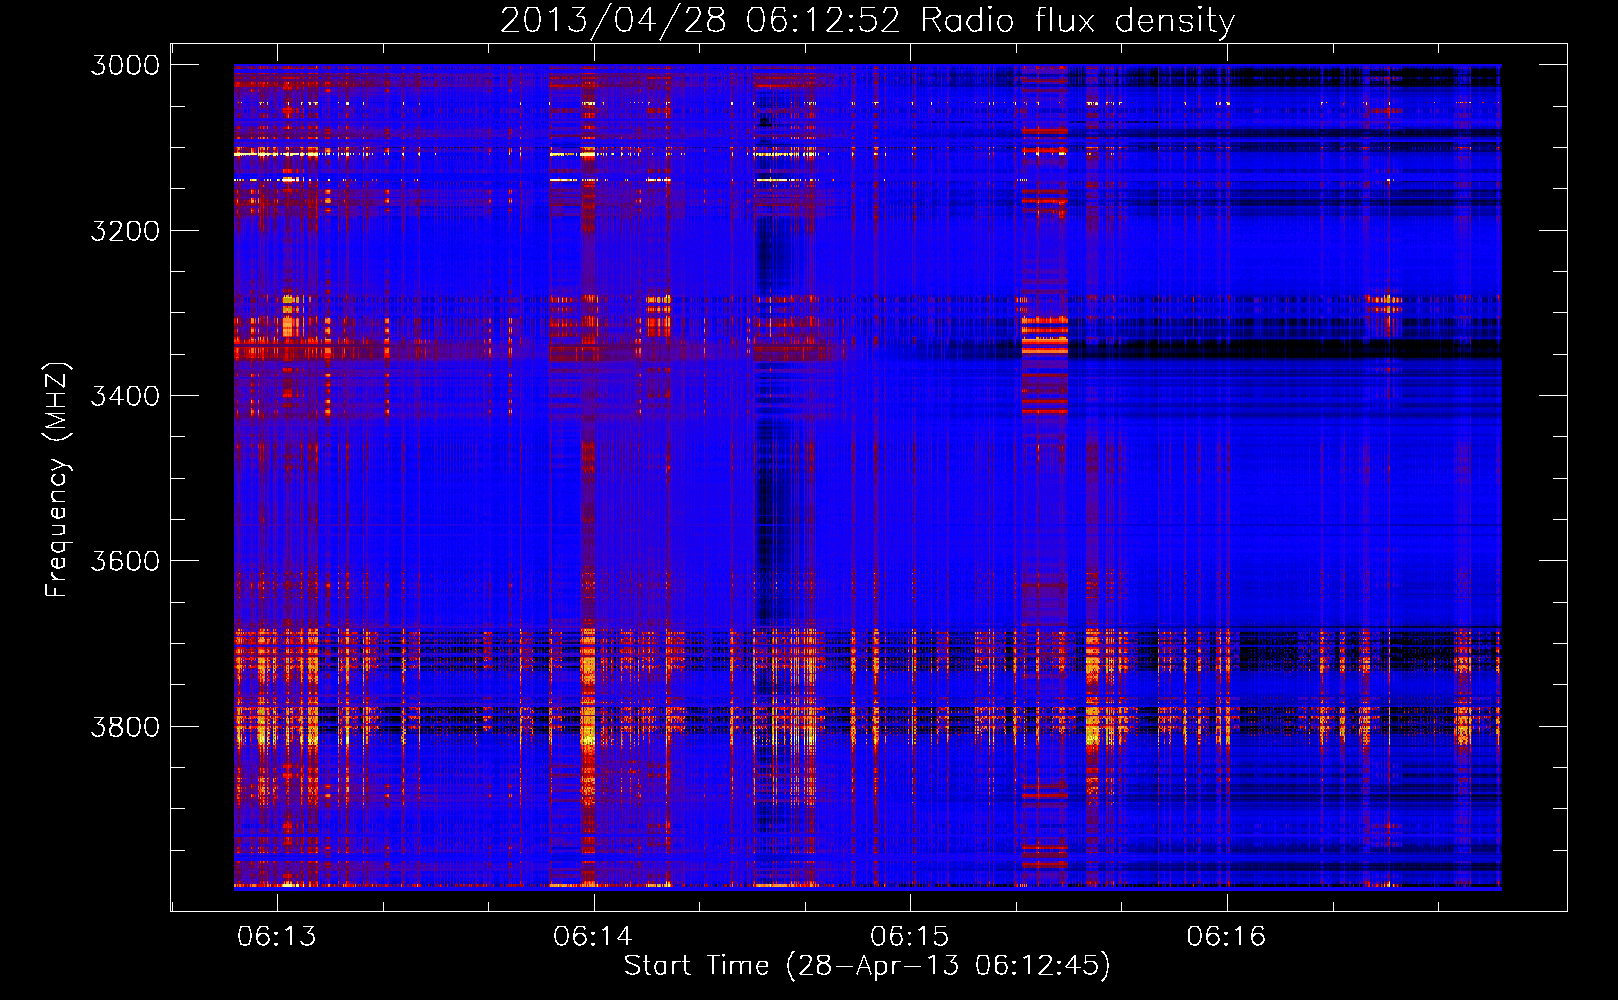Click the 3600 frequency axis label
The width and height of the screenshot is (1618, 1000).
tap(125, 561)
